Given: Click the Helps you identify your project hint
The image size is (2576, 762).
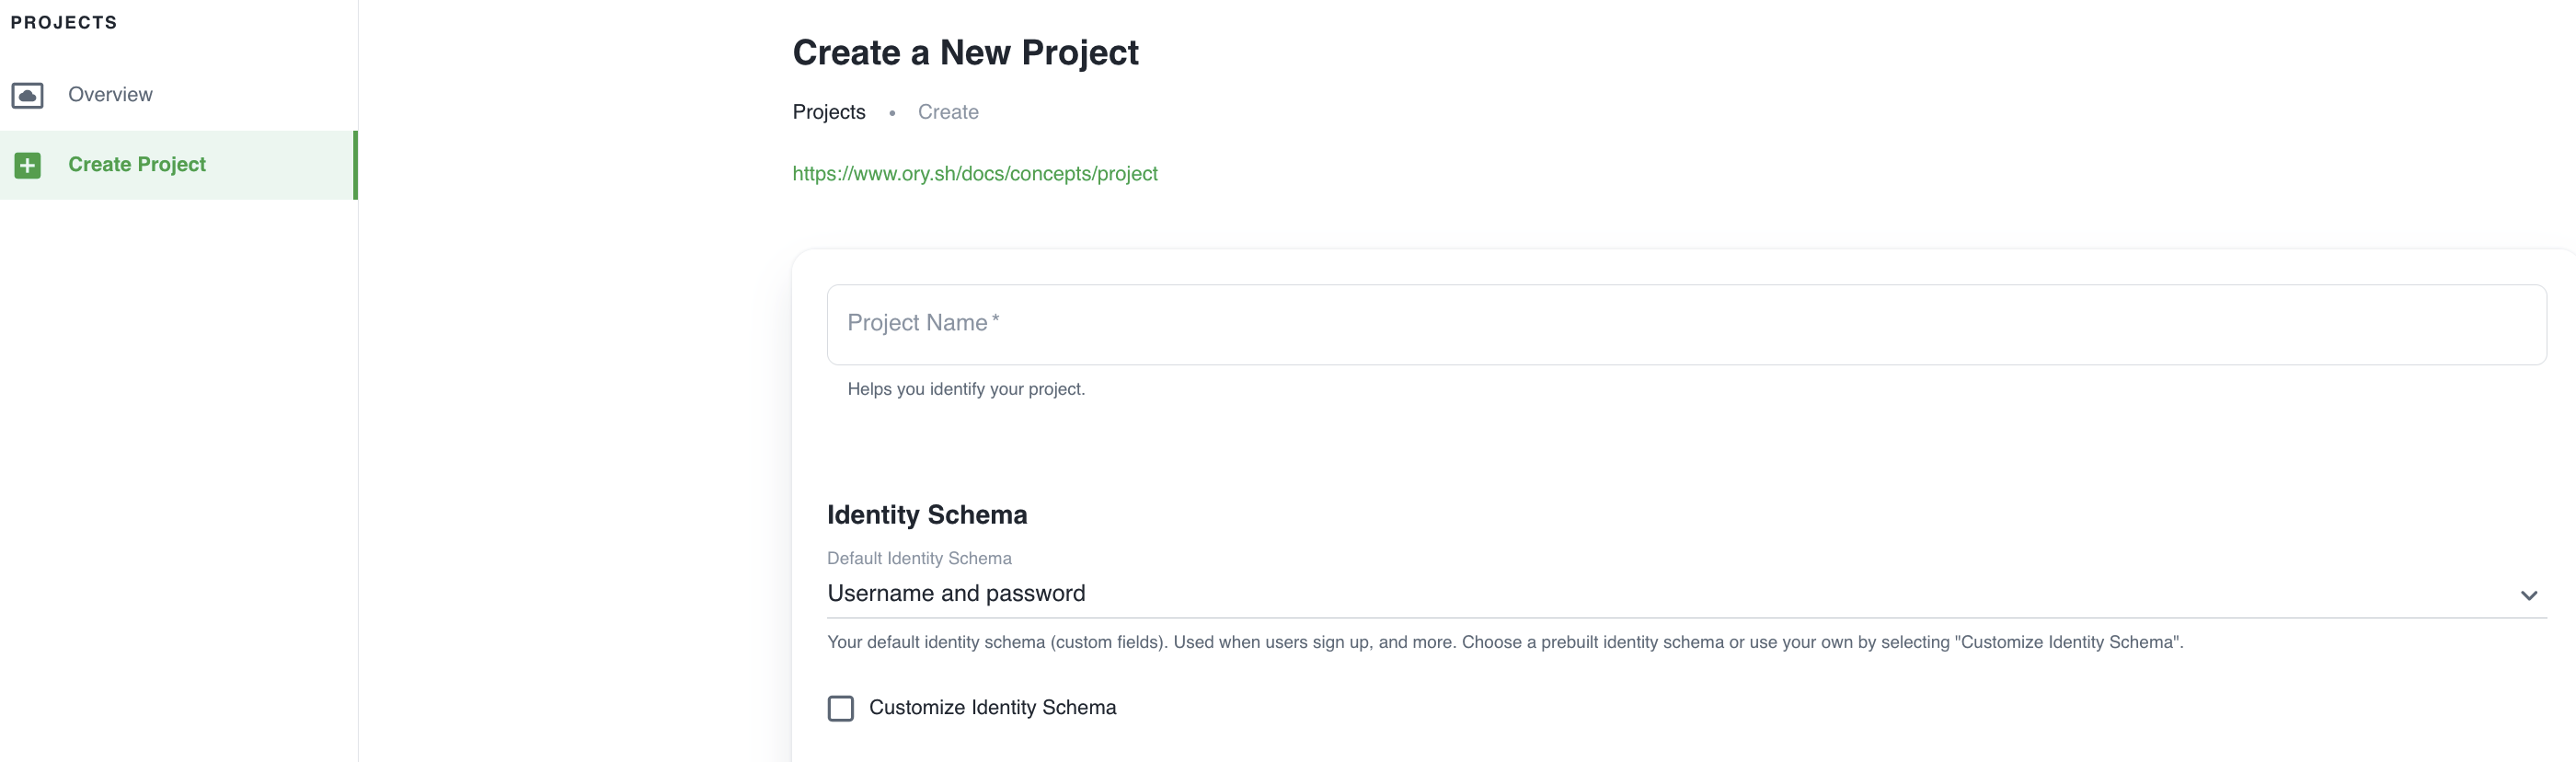Looking at the screenshot, I should click(x=965, y=389).
